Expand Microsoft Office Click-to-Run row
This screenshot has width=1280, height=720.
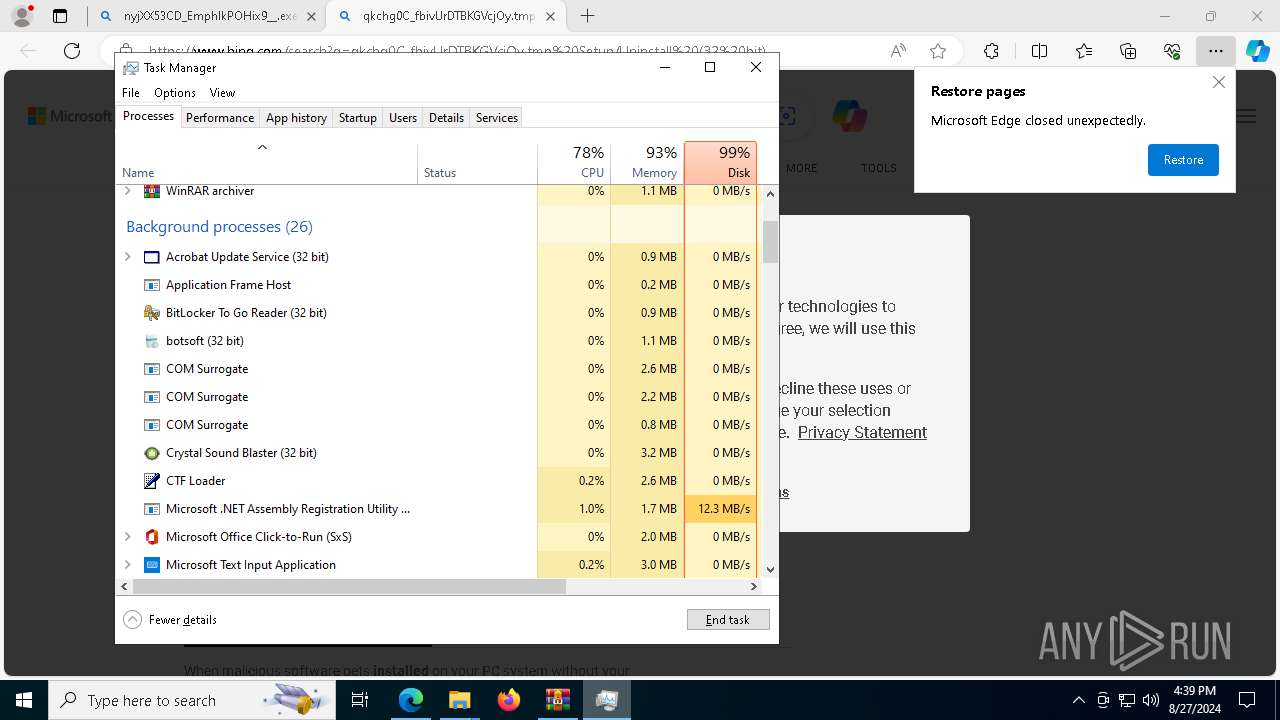[x=127, y=537]
